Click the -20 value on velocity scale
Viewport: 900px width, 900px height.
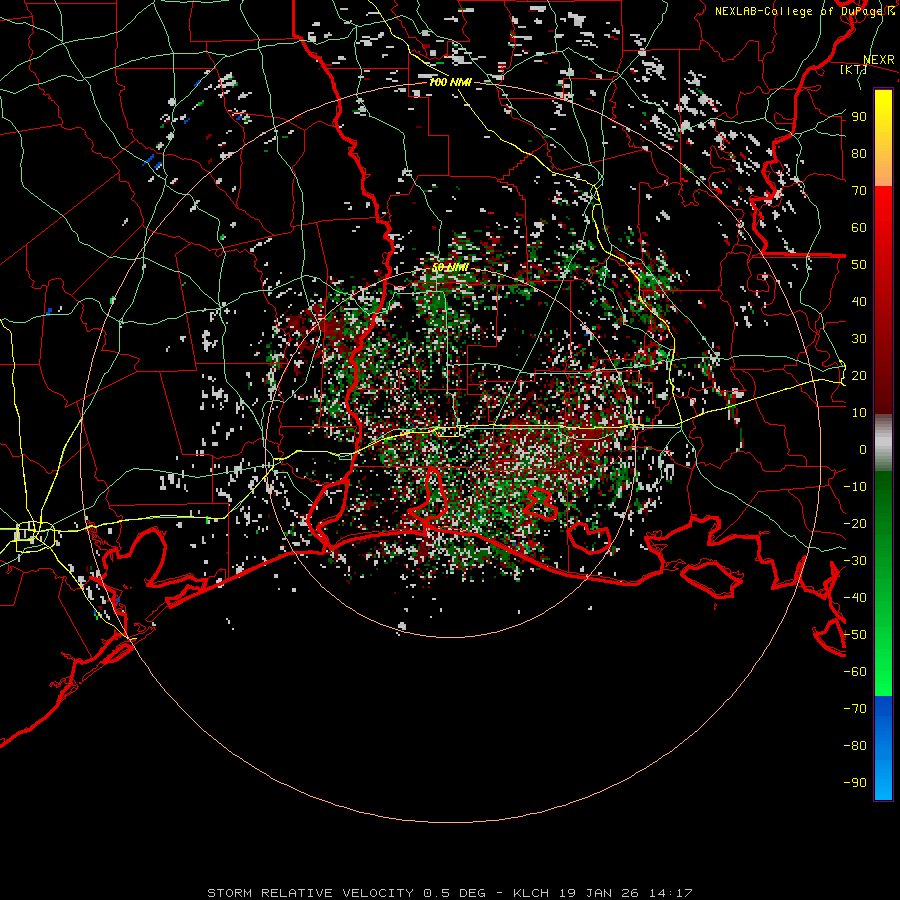point(855,523)
